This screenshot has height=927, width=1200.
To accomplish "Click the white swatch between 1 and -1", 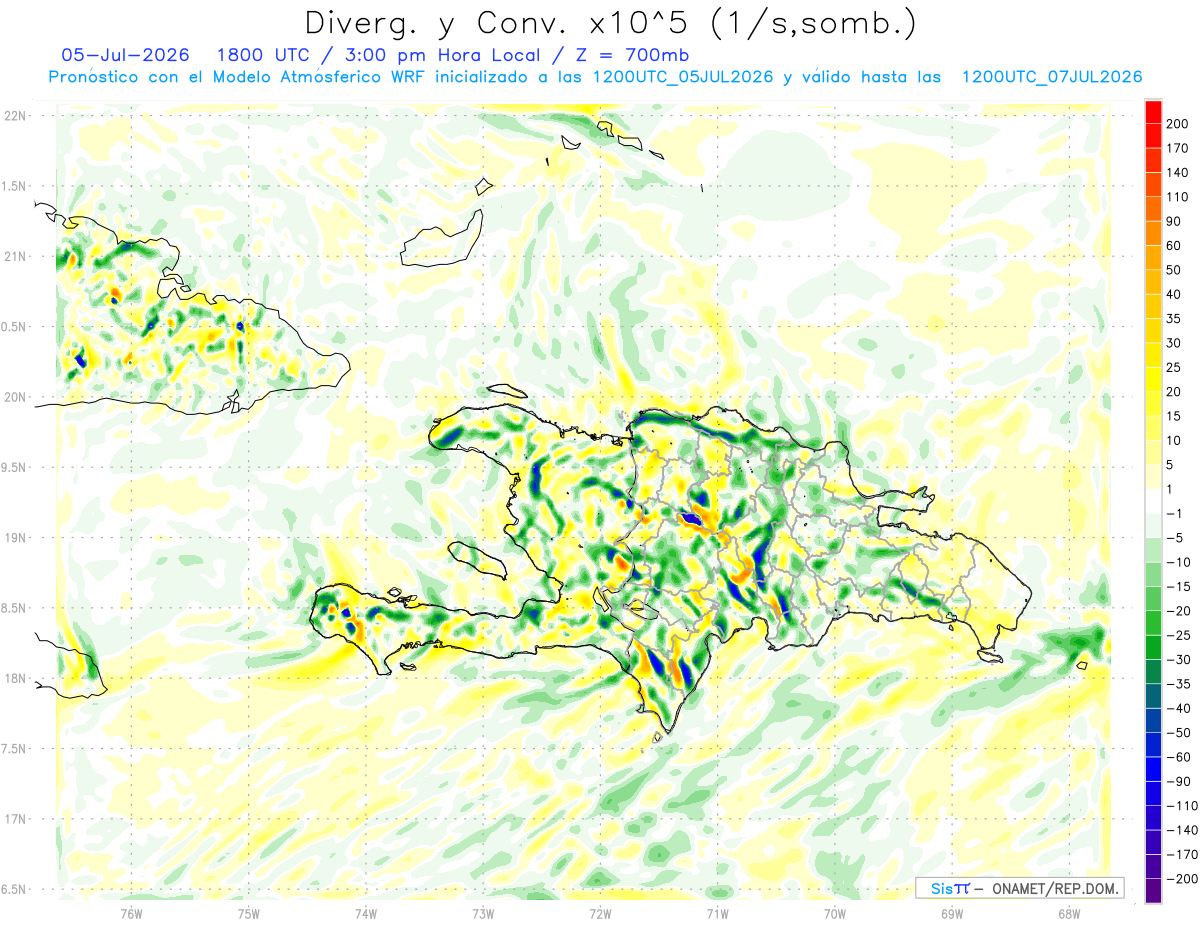I will coord(1153,502).
